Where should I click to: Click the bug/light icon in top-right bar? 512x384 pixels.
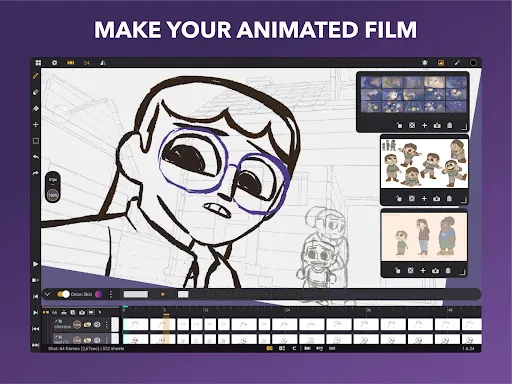425,63
